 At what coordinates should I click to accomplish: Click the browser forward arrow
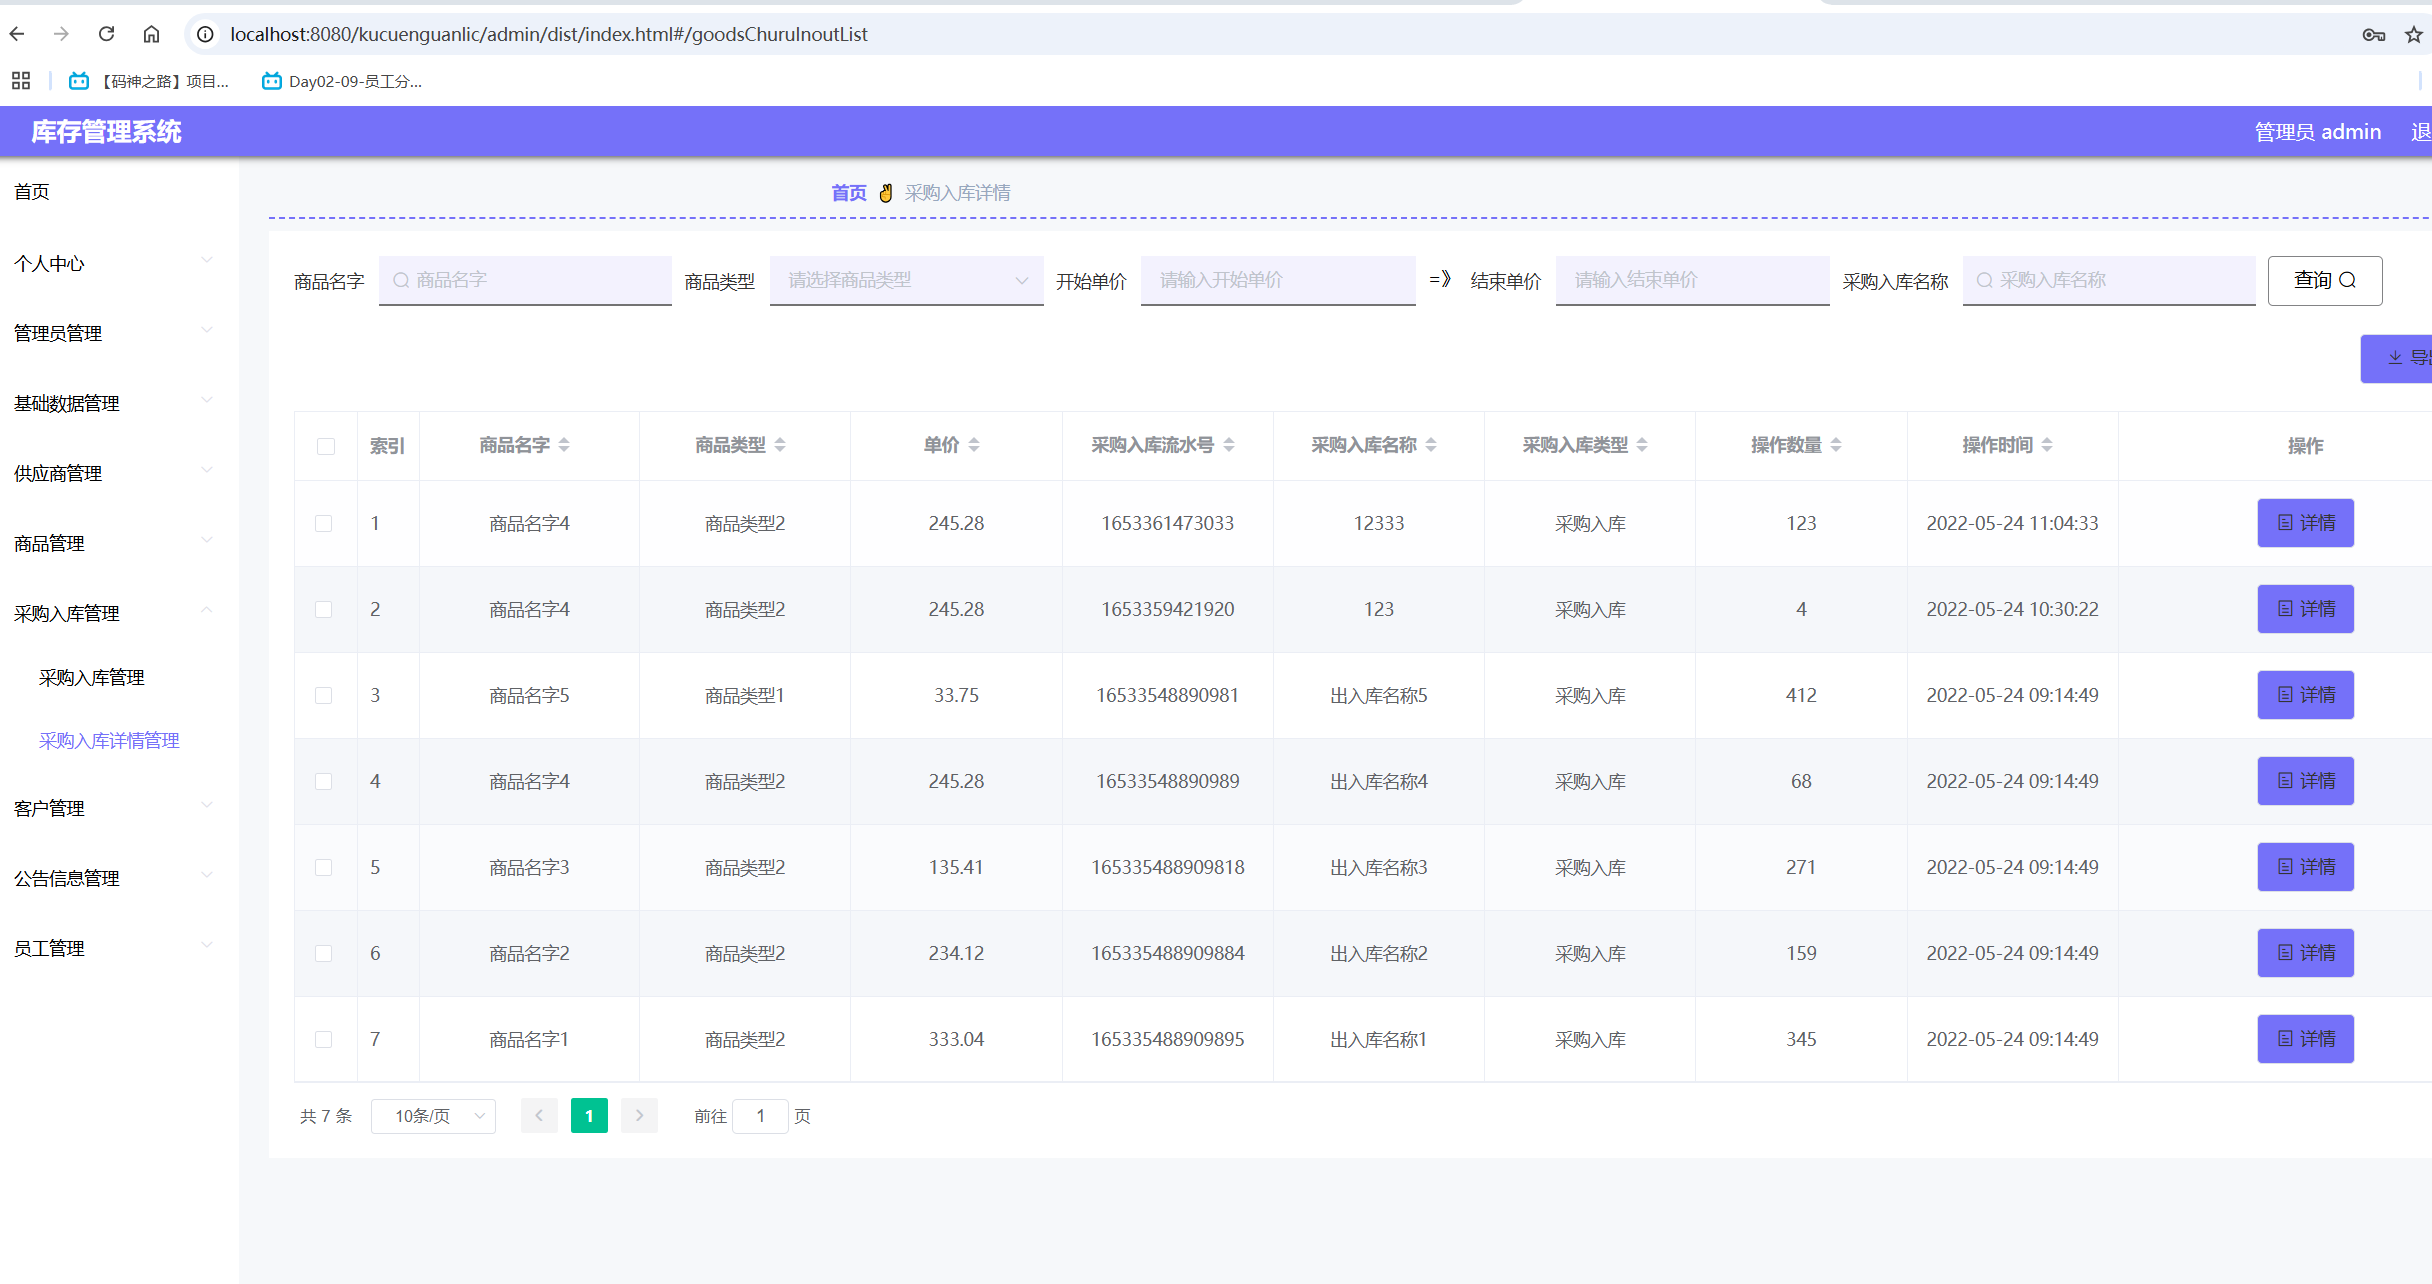(61, 34)
